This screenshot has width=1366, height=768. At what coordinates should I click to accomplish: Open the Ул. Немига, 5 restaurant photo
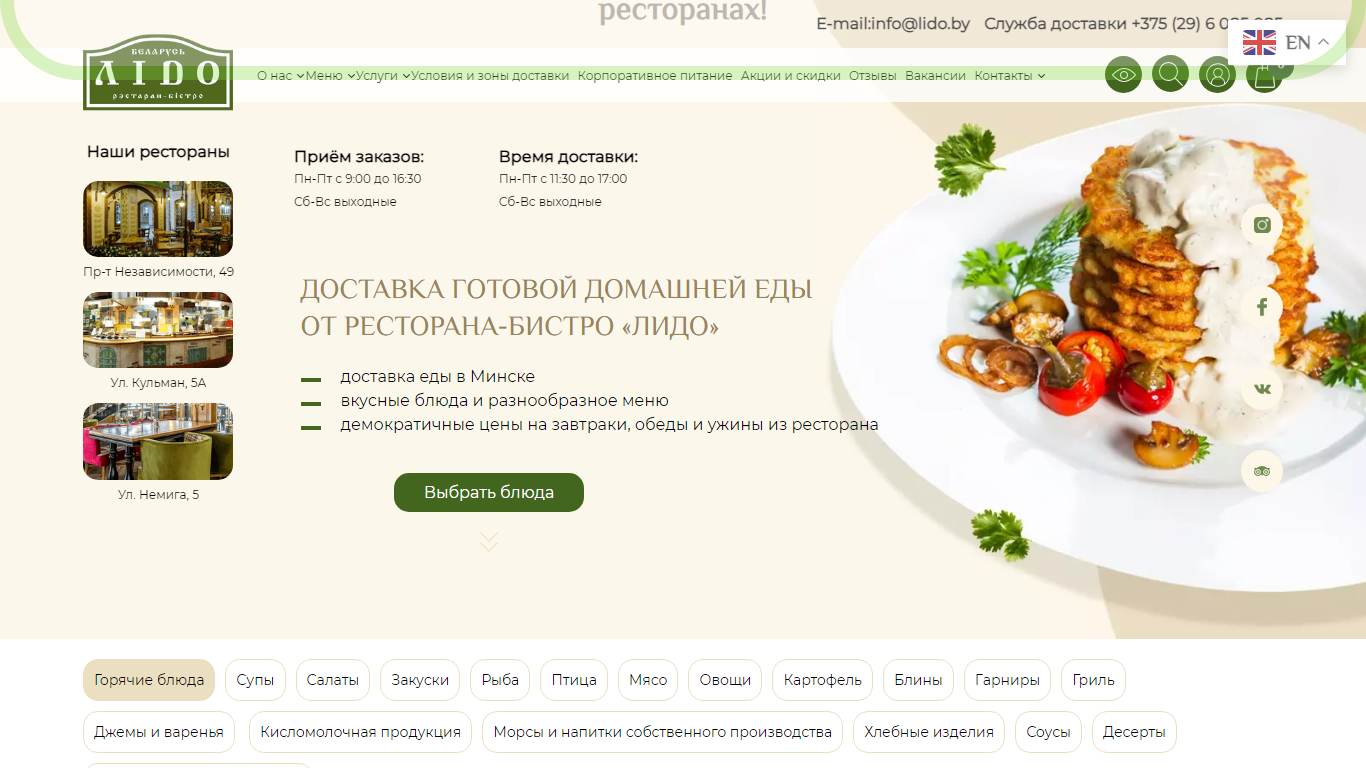coord(158,441)
